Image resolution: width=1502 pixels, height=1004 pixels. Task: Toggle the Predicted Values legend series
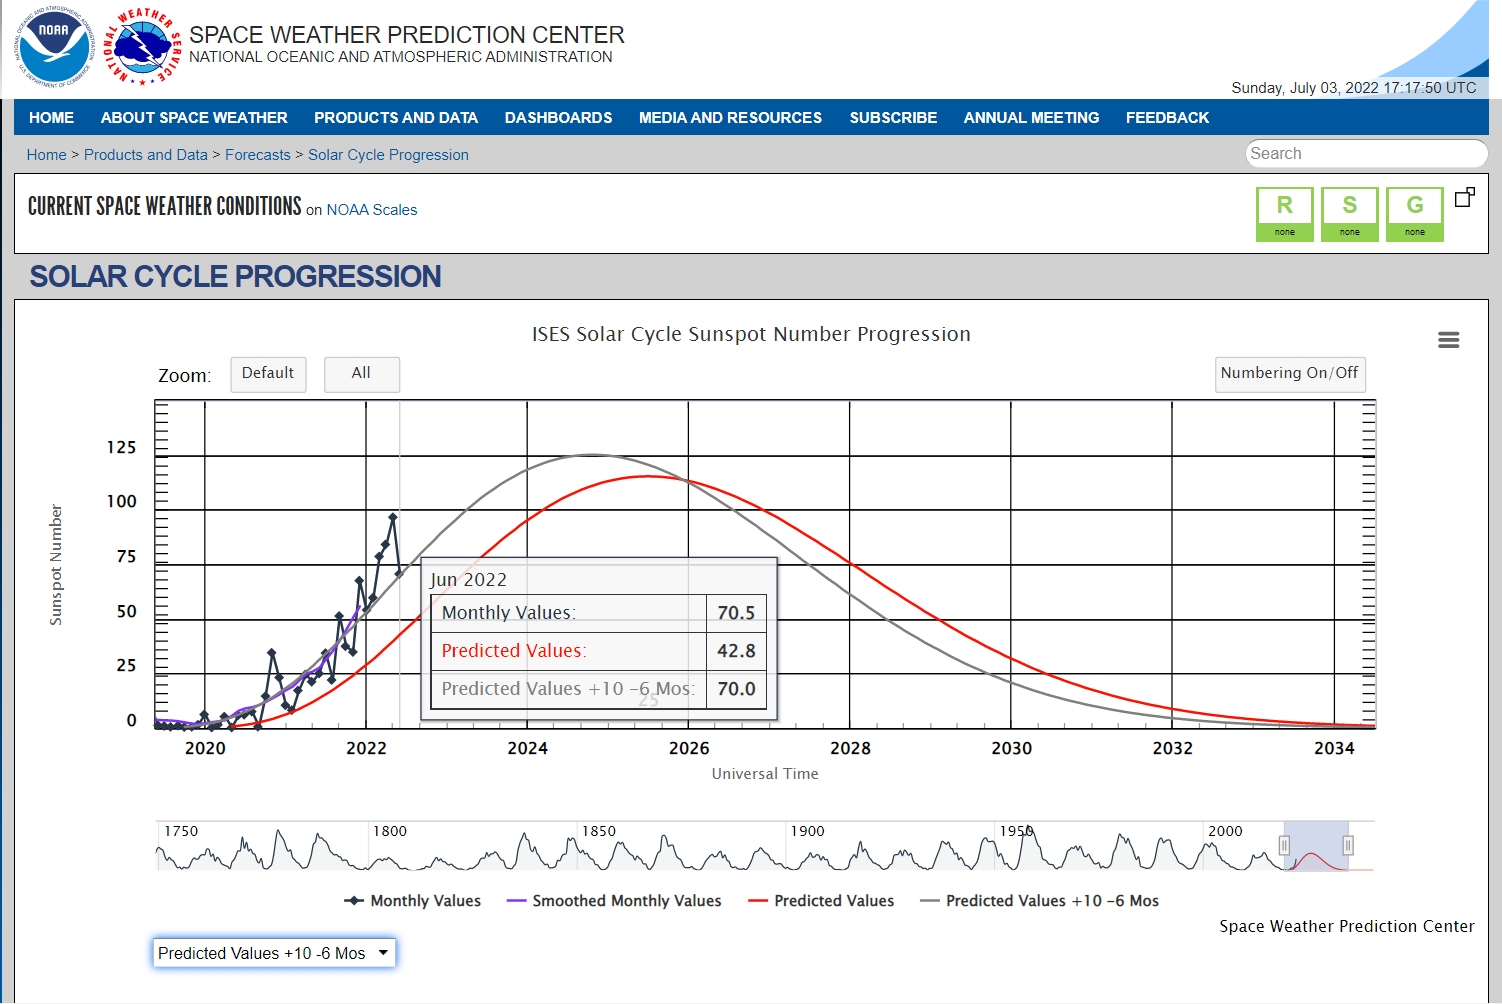[821, 901]
